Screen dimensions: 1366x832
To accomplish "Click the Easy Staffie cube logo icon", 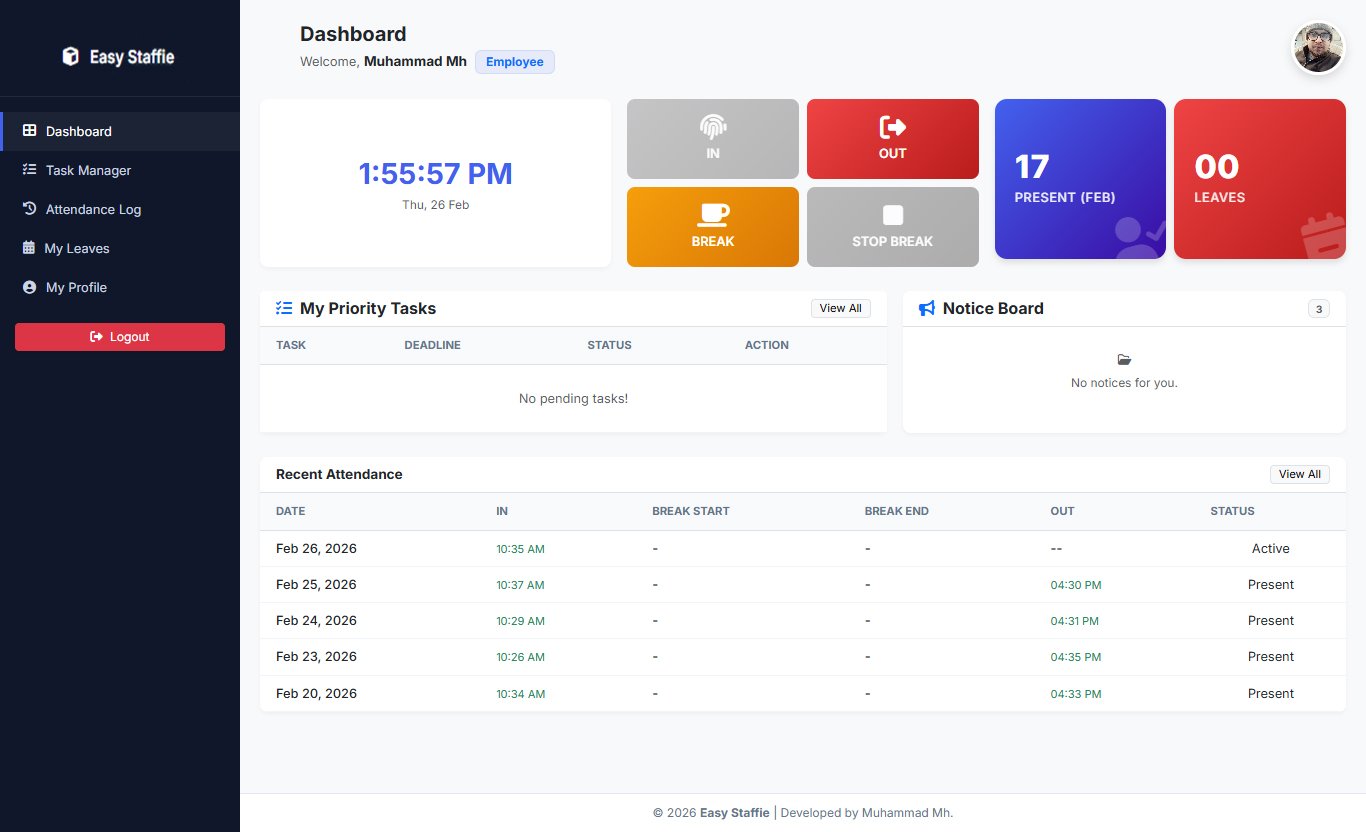I will 70,57.
